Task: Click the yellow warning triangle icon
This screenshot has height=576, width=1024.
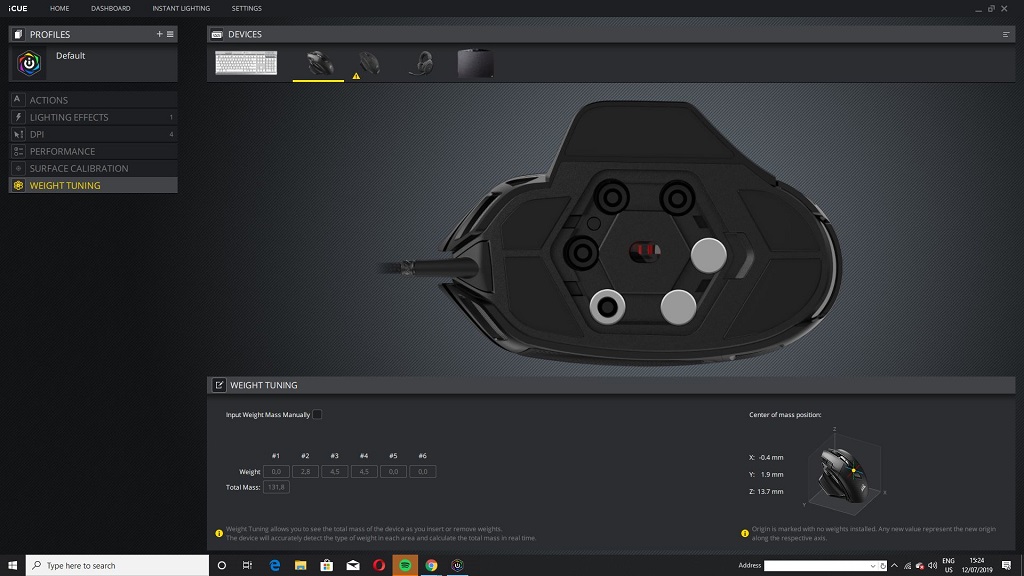Action: pyautogui.click(x=356, y=76)
